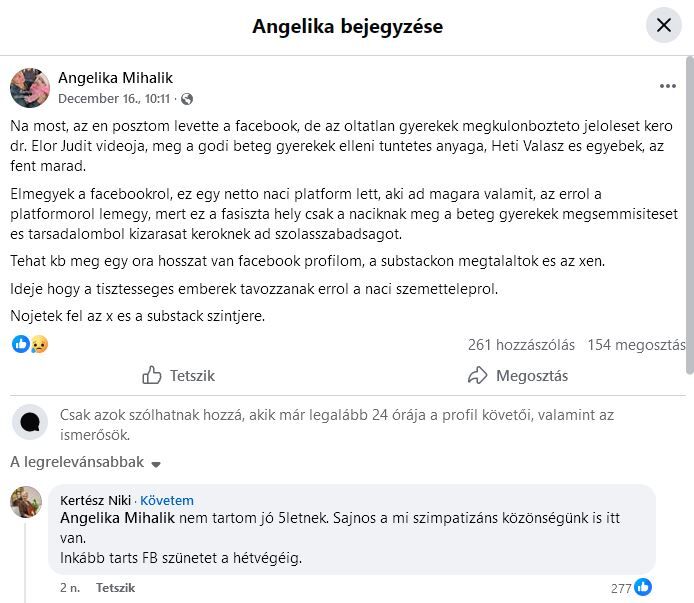Open Kertész Niki commenter name
Screen dimensions: 694x603
pos(96,500)
